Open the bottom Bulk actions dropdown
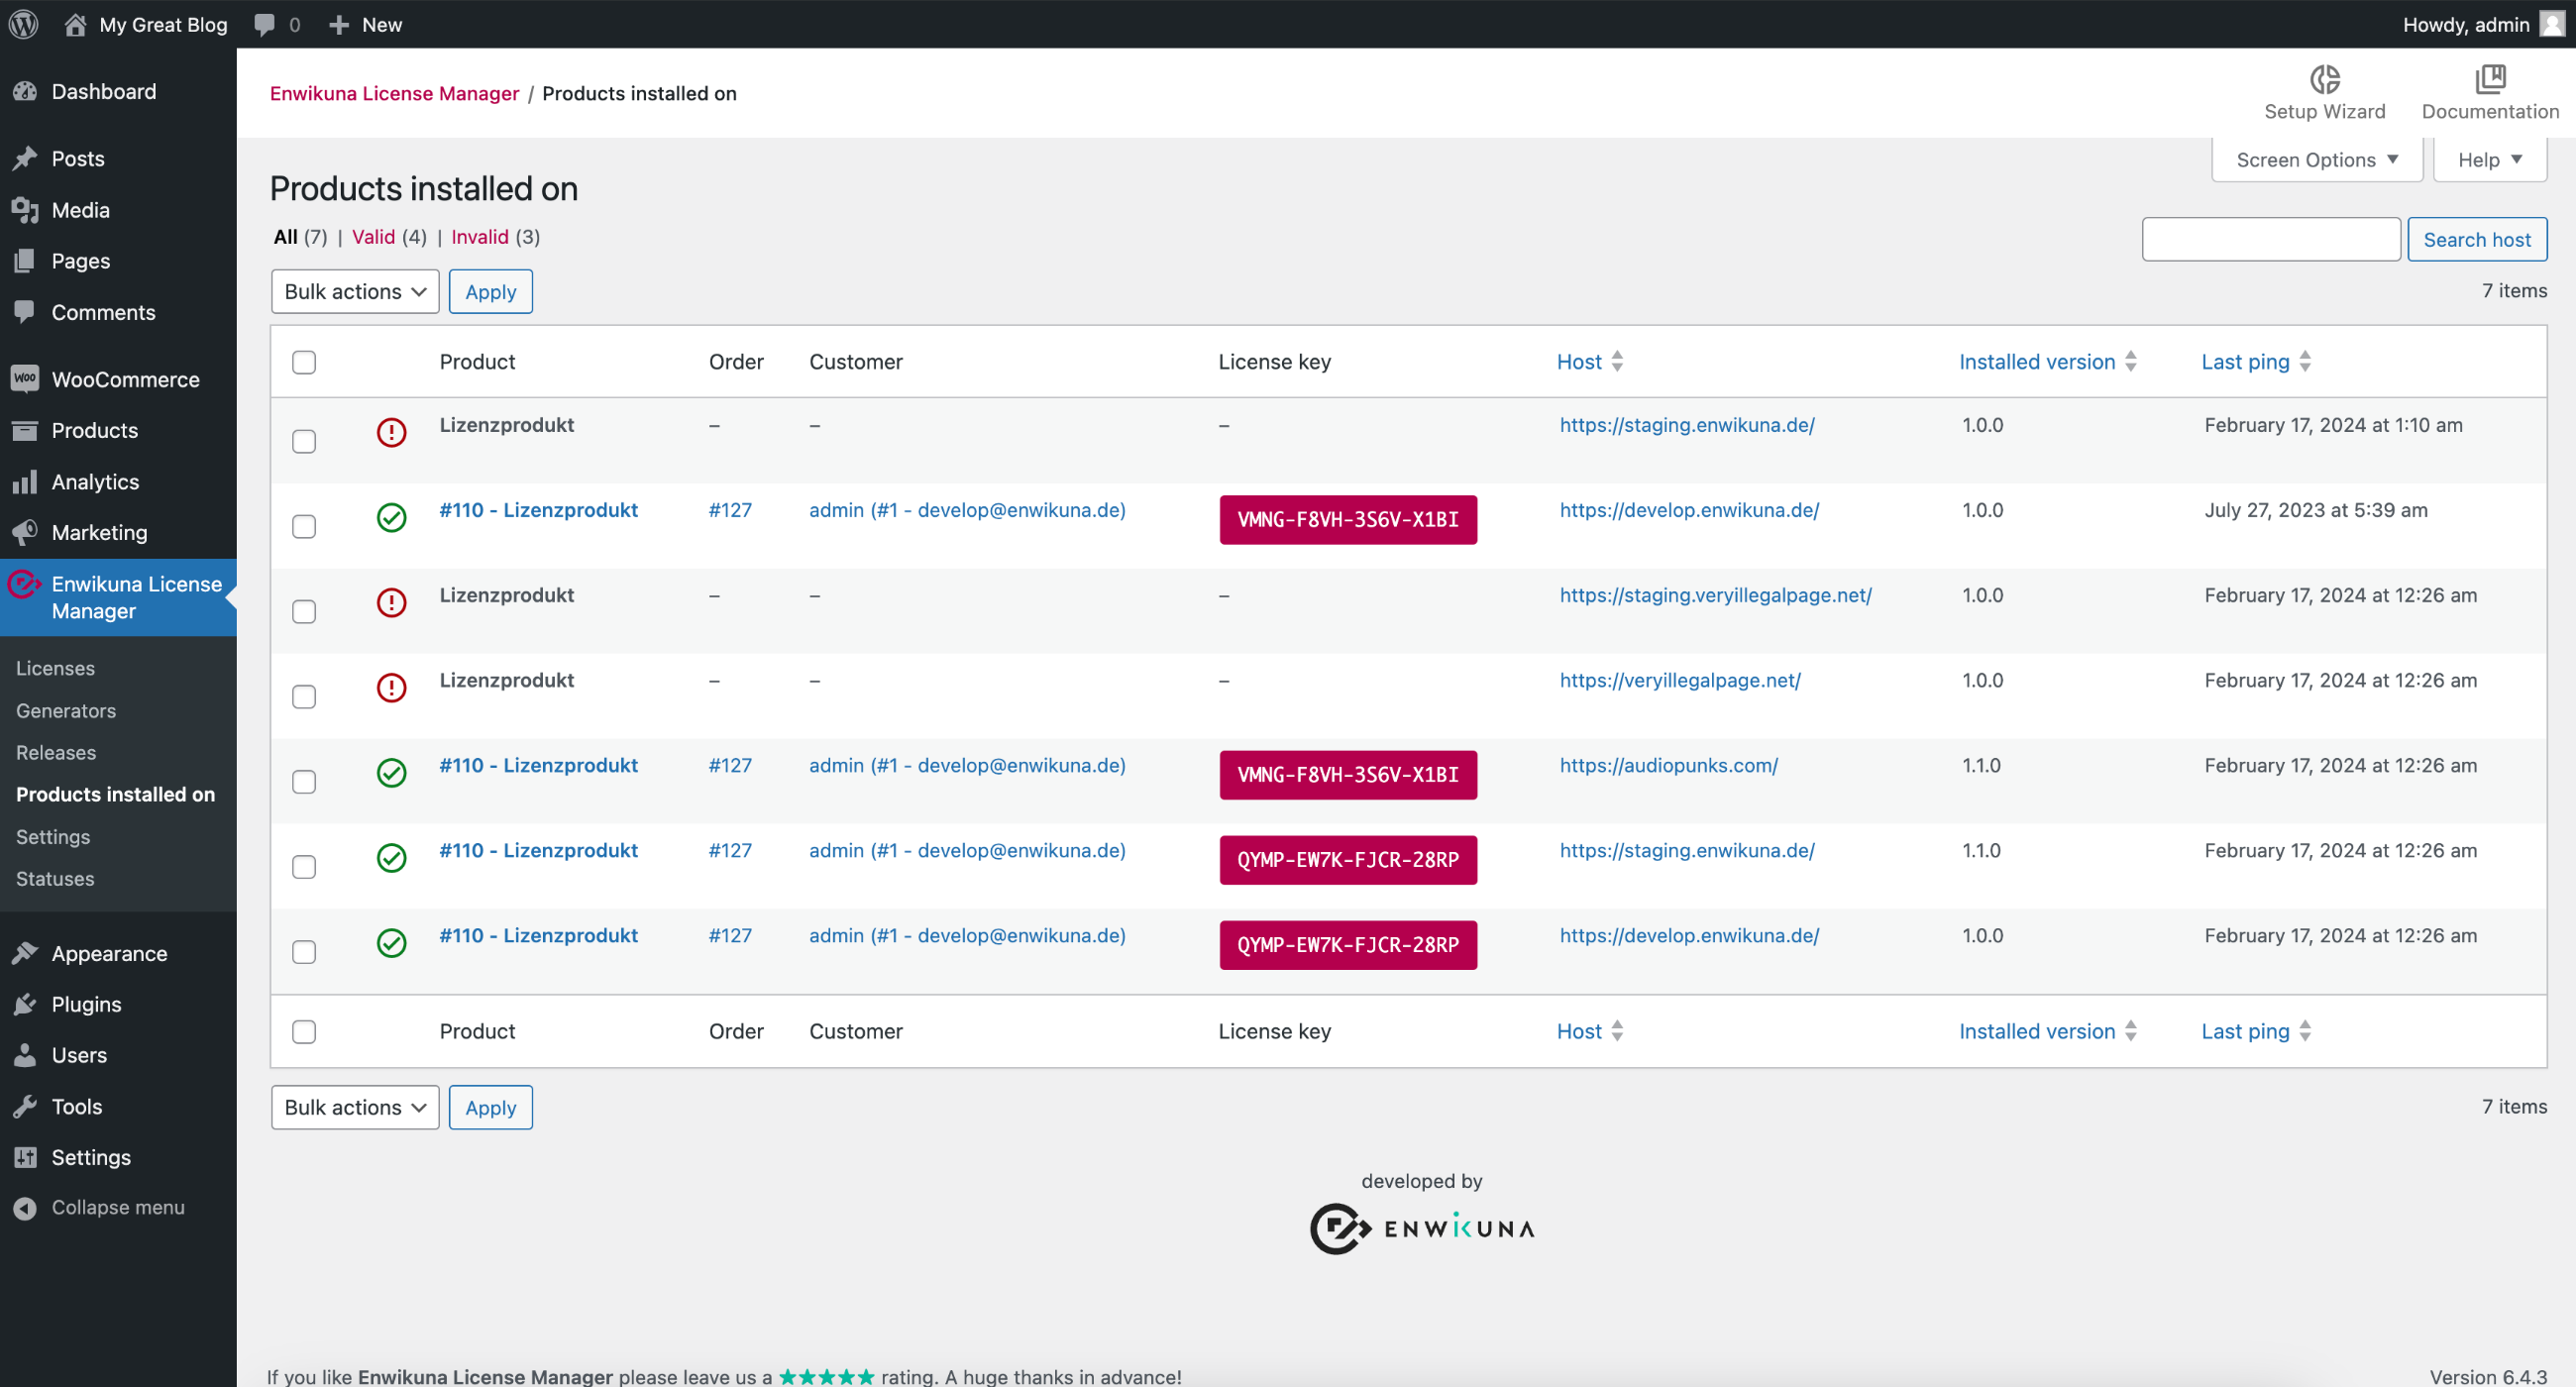The height and width of the screenshot is (1387, 2576). (355, 1107)
